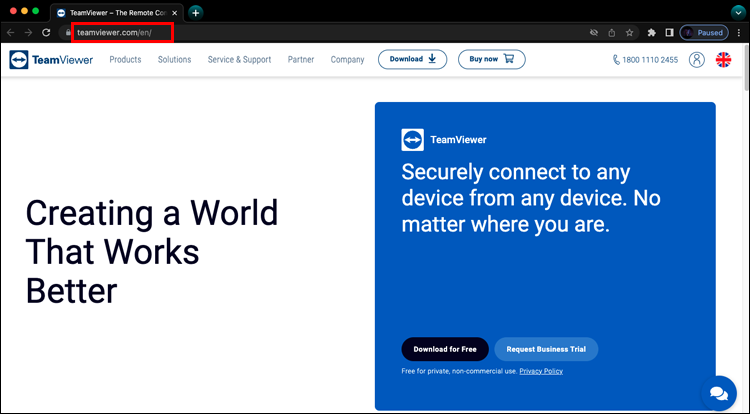Click the address bar URL teamviewer.com/en/
This screenshot has height=414, width=750.
click(x=114, y=33)
